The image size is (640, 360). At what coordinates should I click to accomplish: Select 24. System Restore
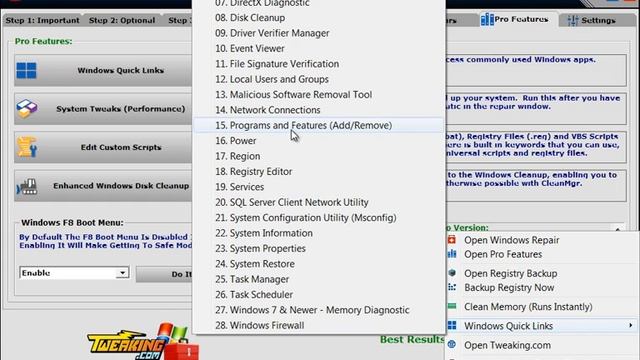click(x=318, y=264)
